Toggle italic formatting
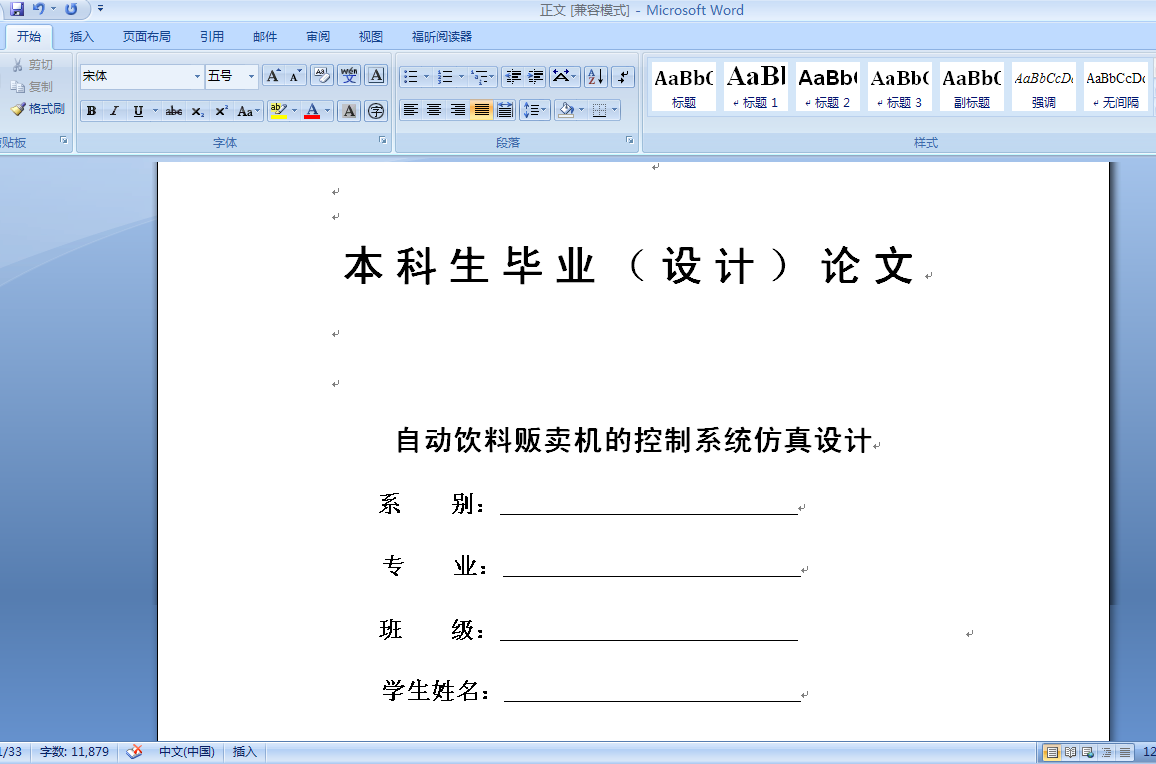 114,111
